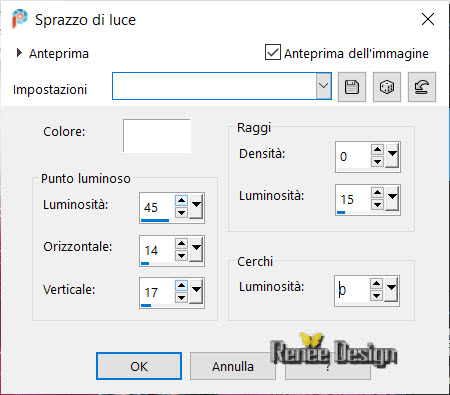
Task: Click the Annulla cancel button
Action: 233,366
